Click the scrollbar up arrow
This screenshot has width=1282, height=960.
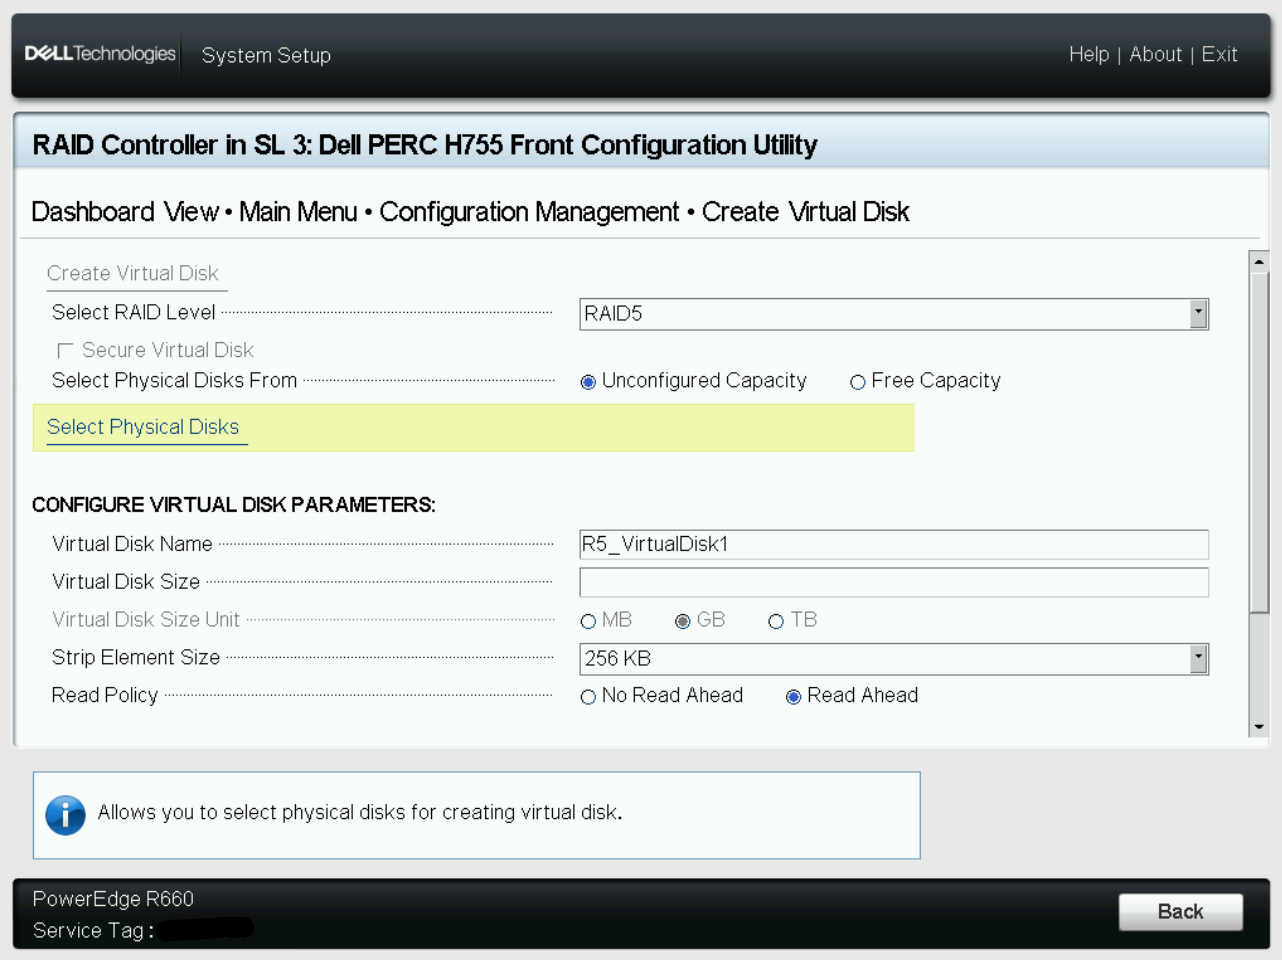click(x=1259, y=261)
